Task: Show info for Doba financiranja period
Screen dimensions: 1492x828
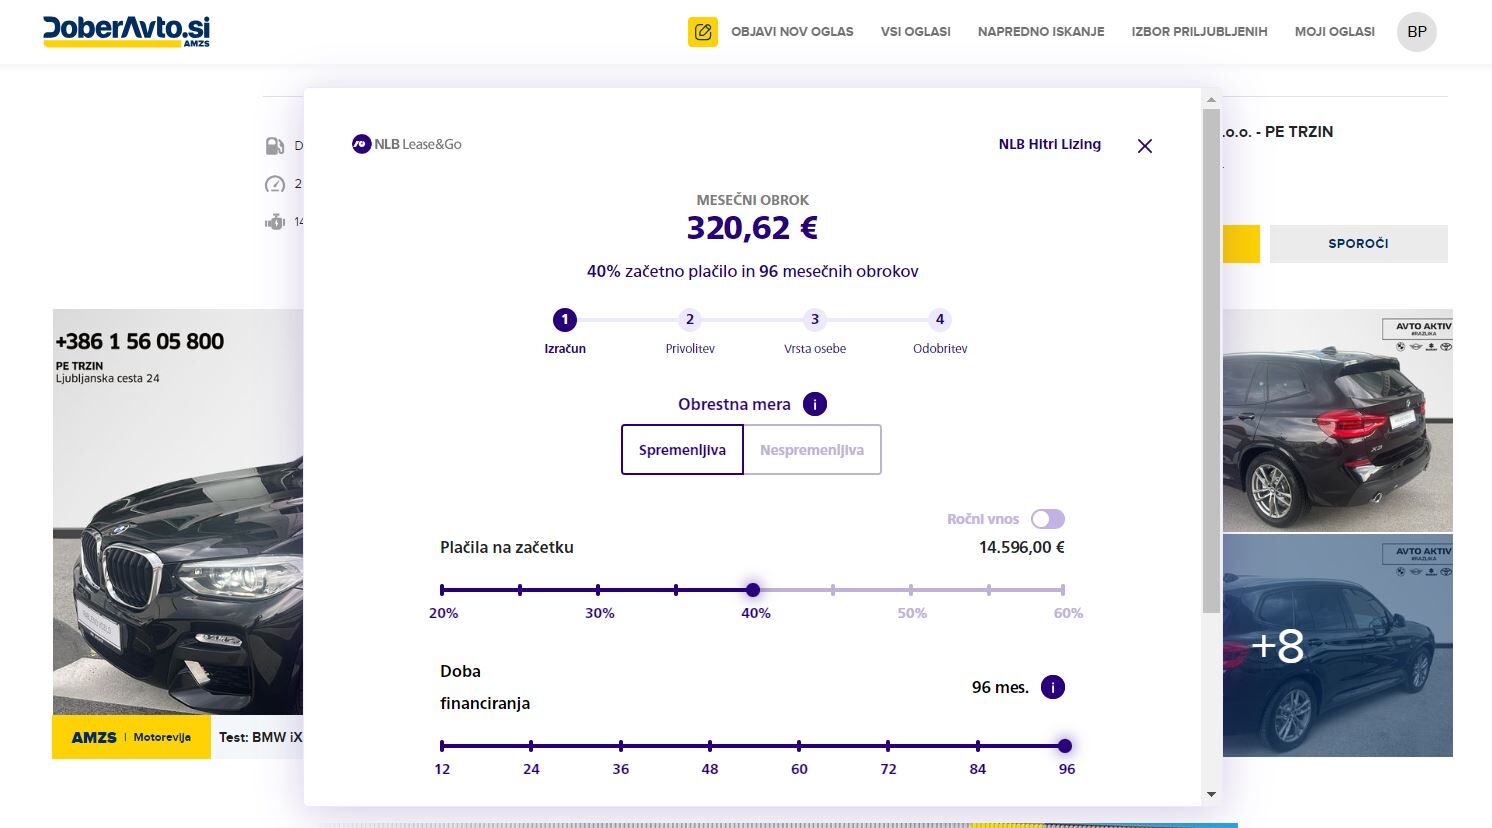Action: [1052, 687]
